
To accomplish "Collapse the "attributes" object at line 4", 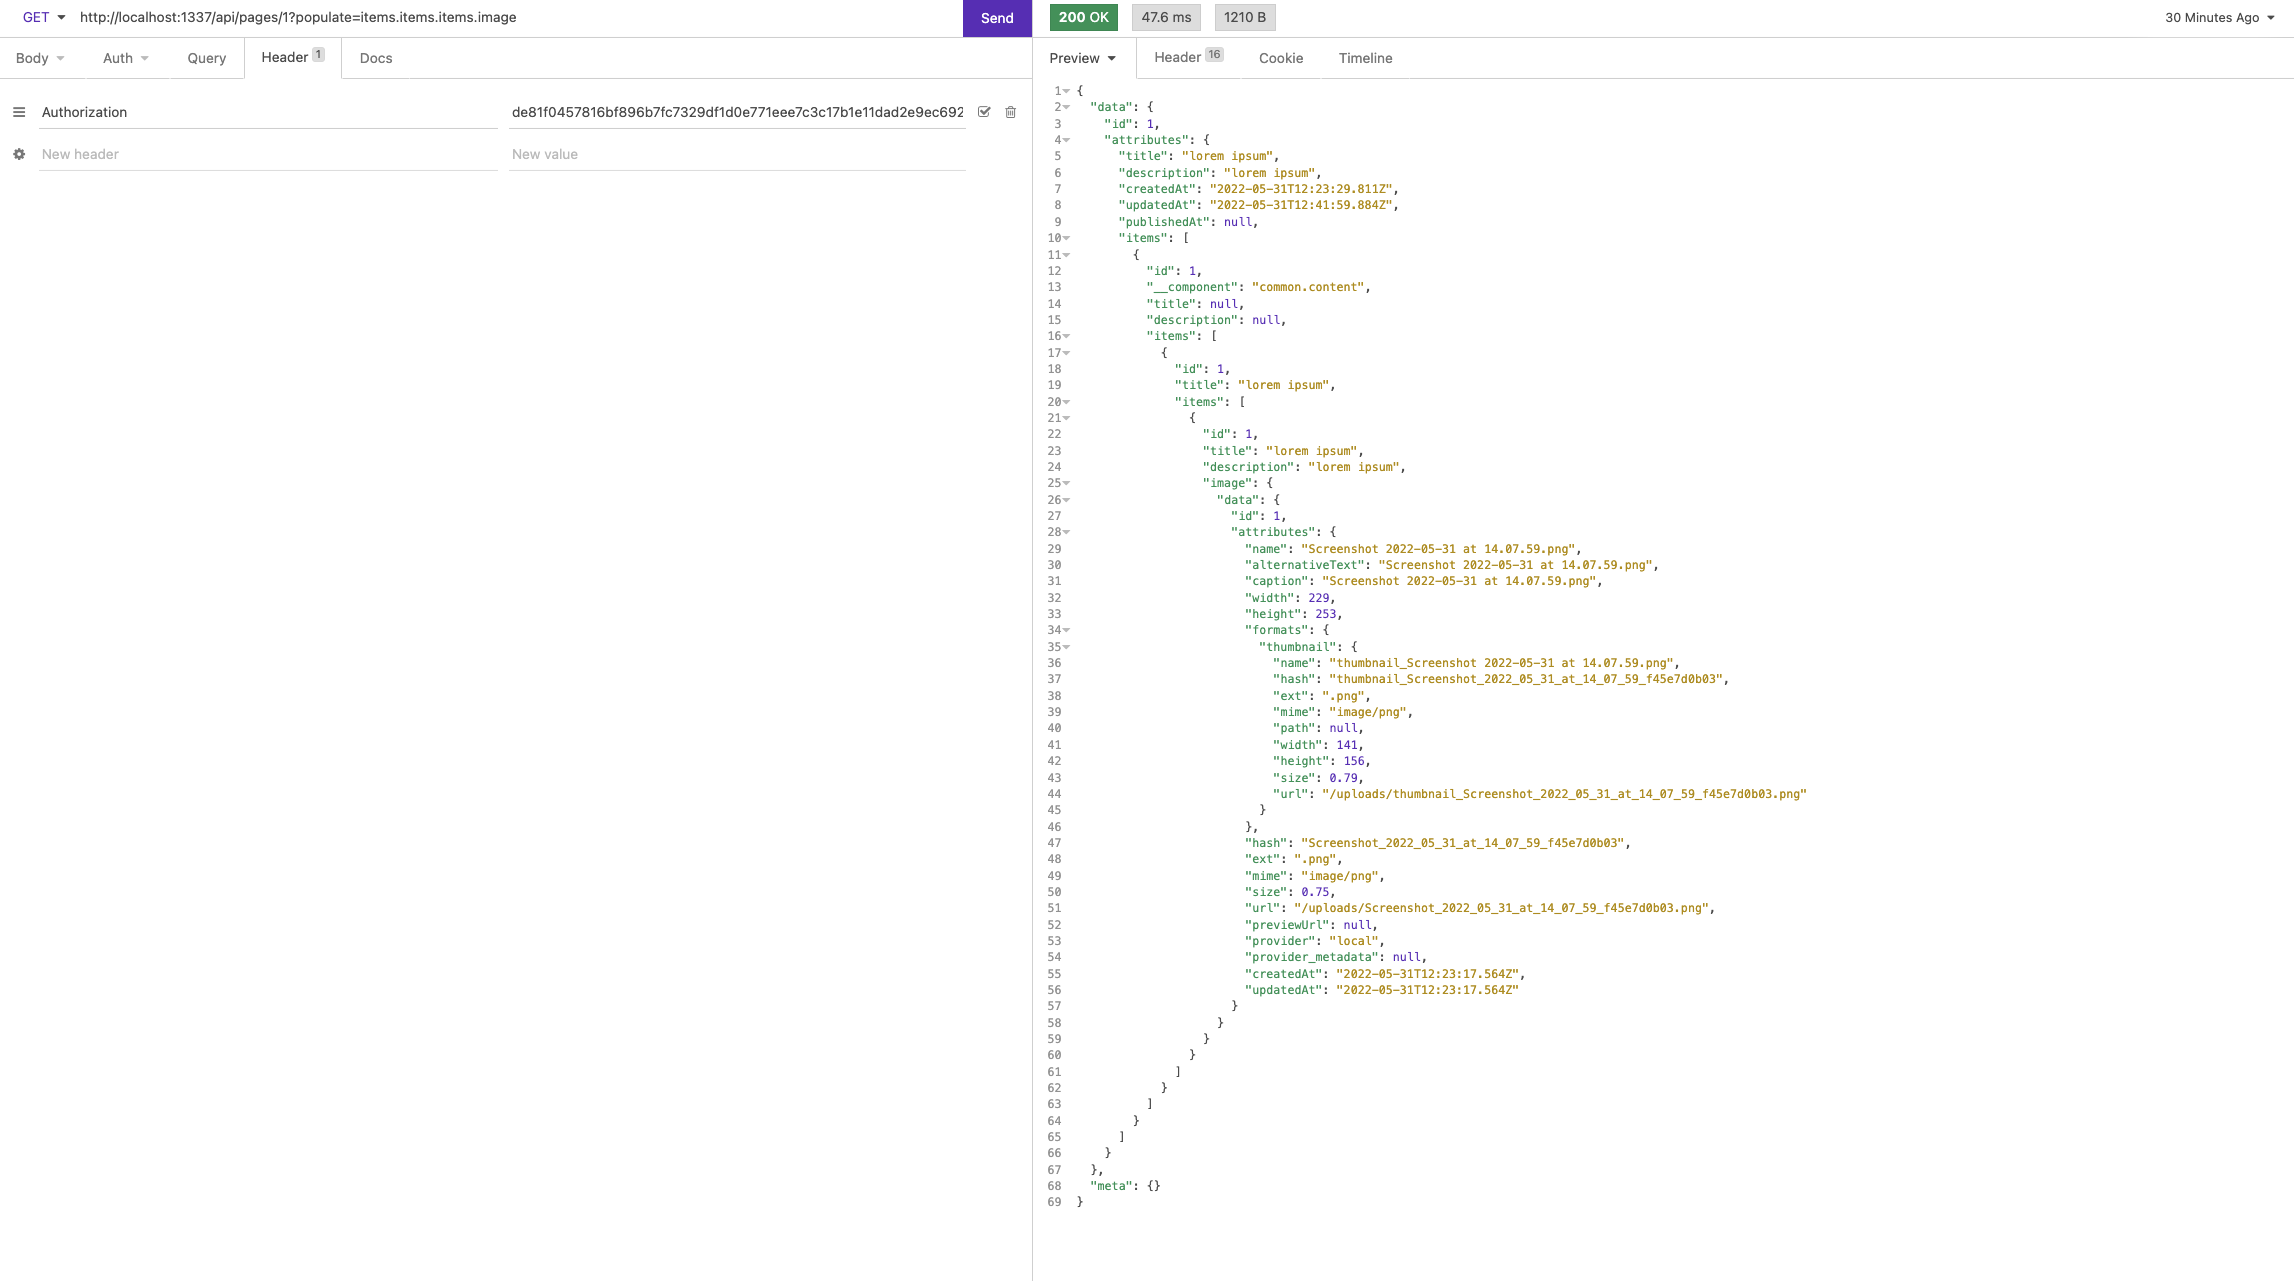I will tap(1067, 140).
